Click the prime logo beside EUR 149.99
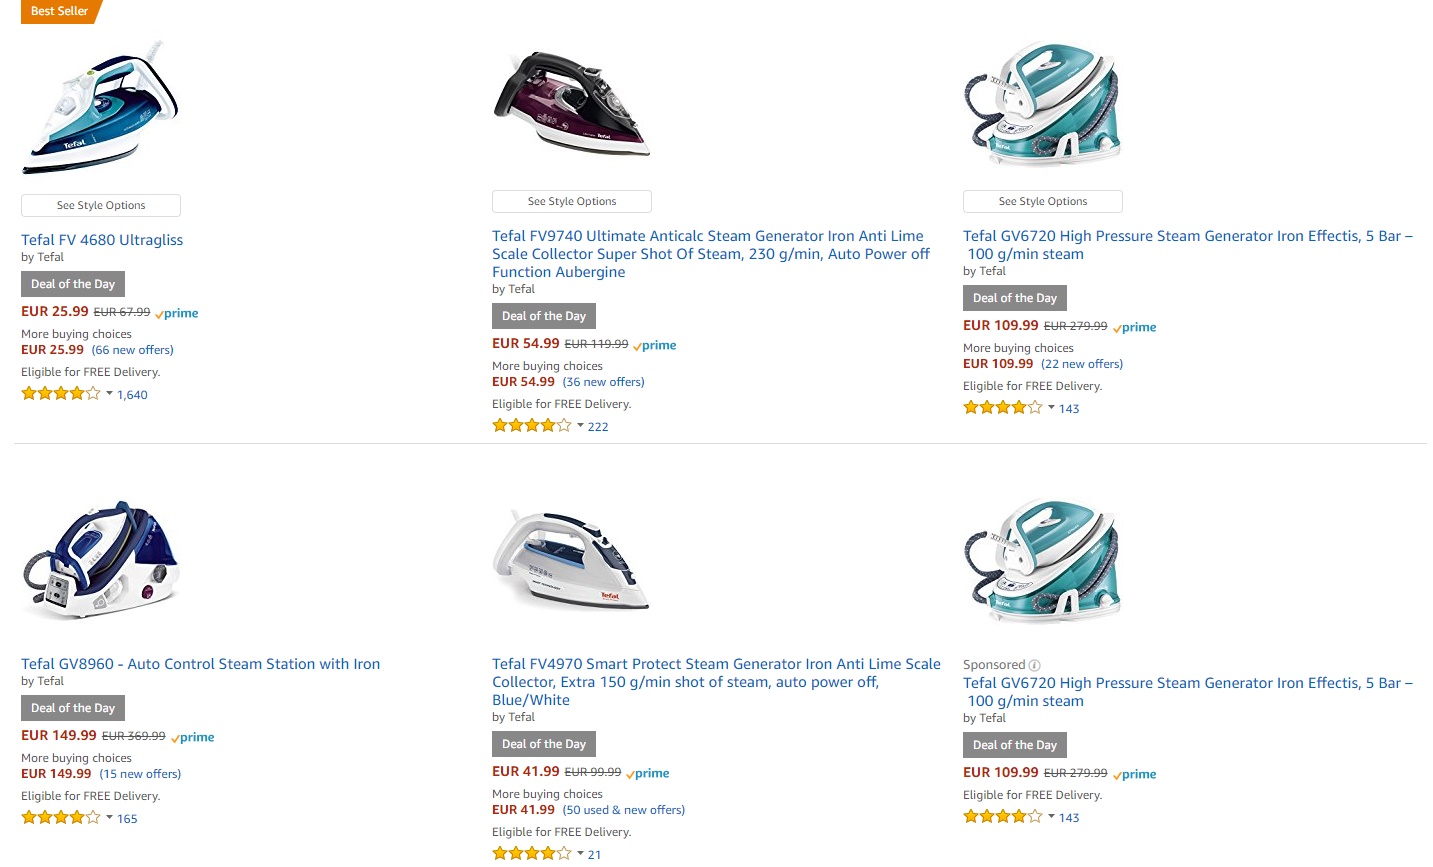1433x867 pixels. 193,737
